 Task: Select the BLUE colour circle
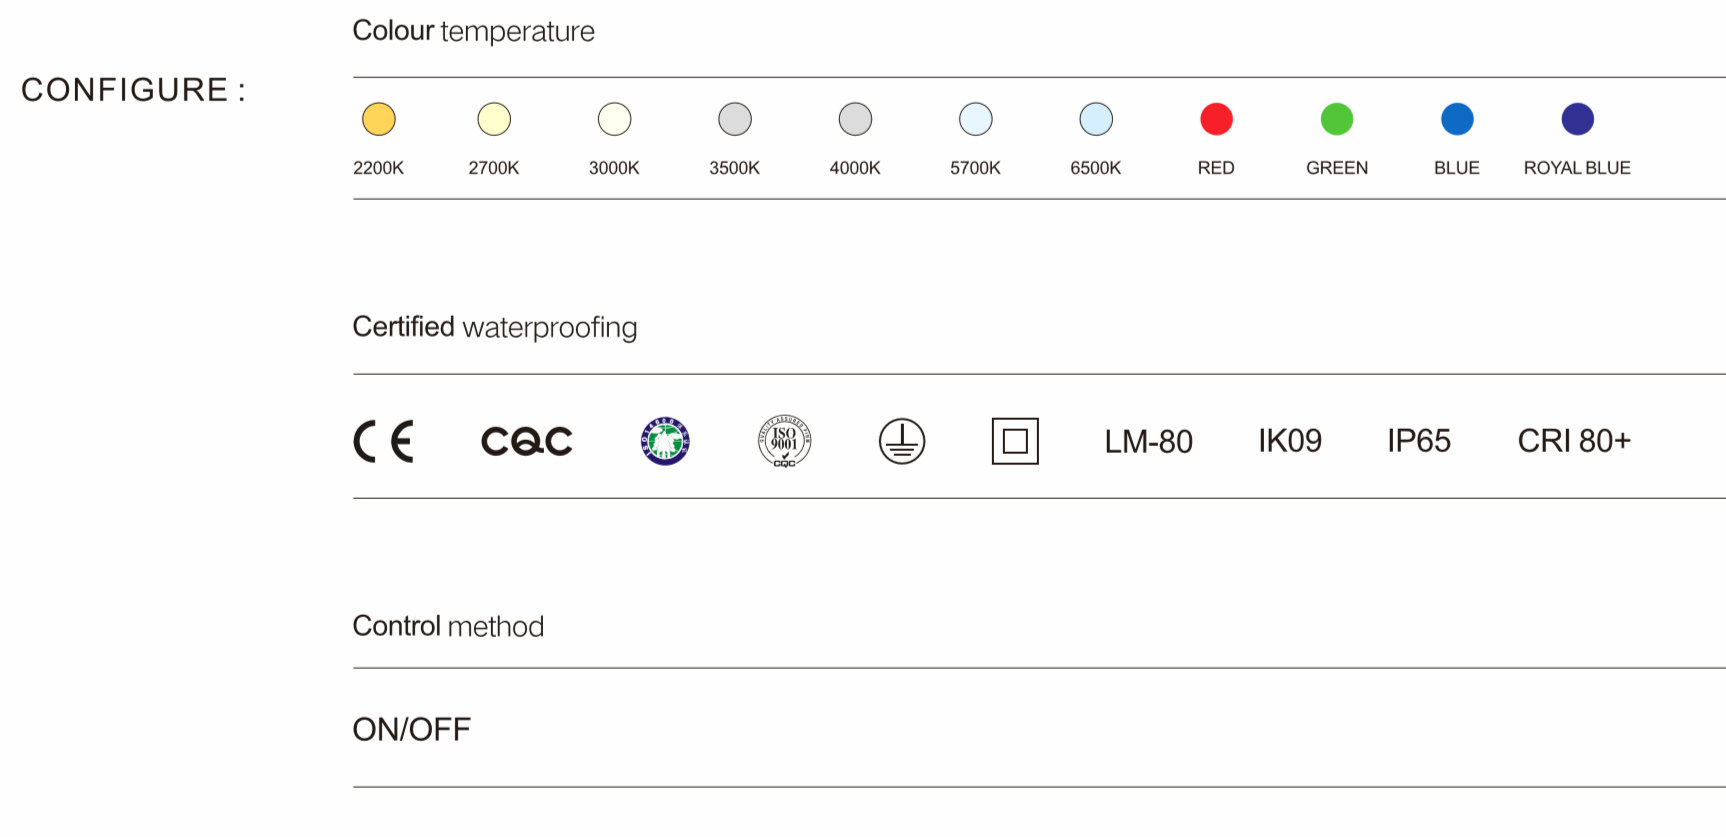coord(1457,119)
